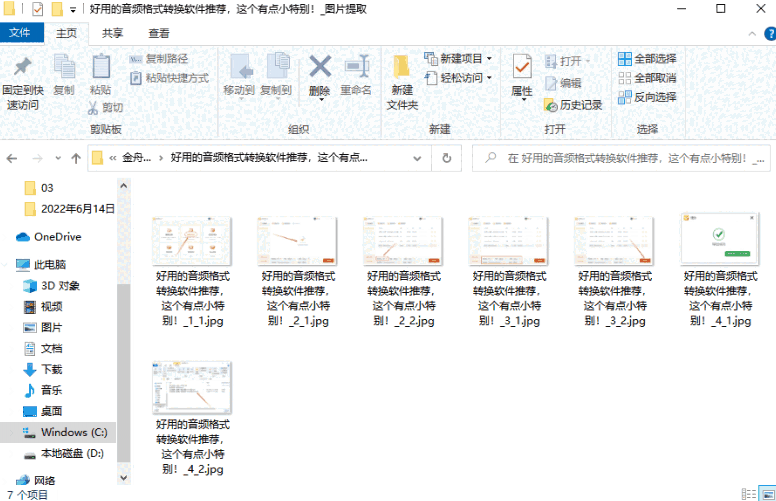Viewport: 776px width, 501px height.
Task: Click the Paste ribbon icon
Action: click(x=100, y=67)
